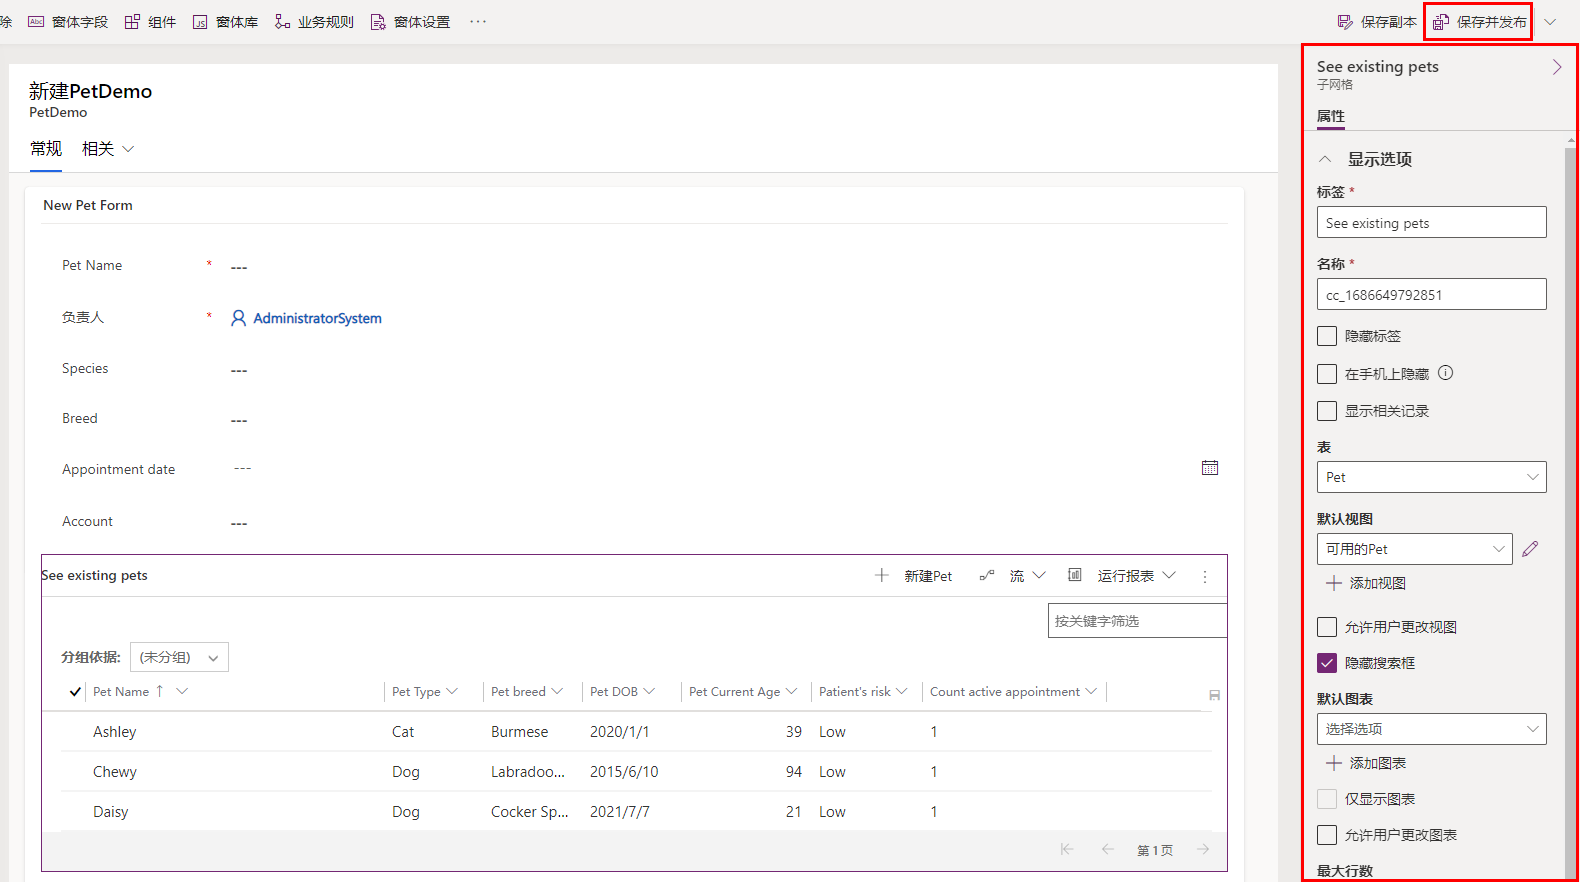Open the default chart dropdown 选择选项
This screenshot has height=882, width=1580.
tap(1431, 729)
